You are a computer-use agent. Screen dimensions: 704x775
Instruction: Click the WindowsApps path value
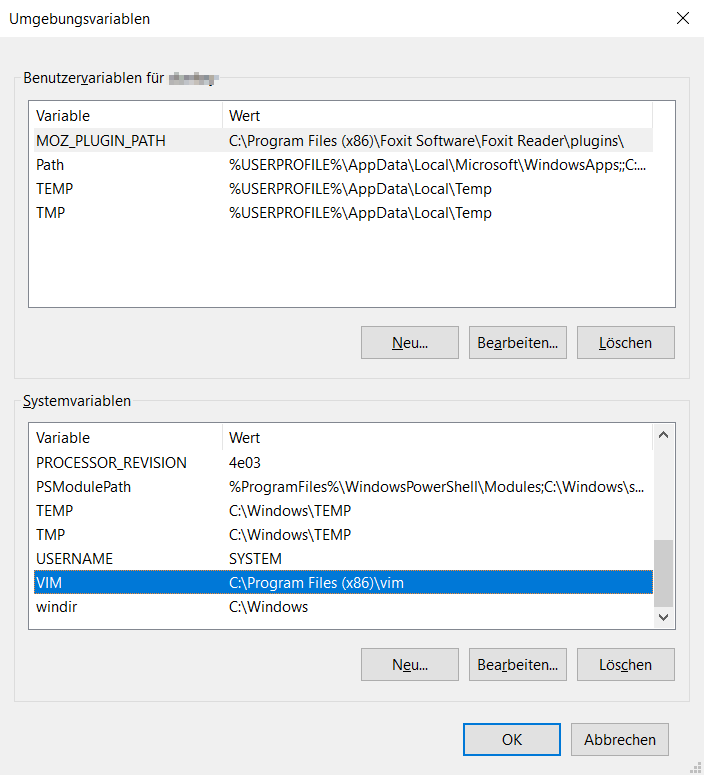pos(437,165)
